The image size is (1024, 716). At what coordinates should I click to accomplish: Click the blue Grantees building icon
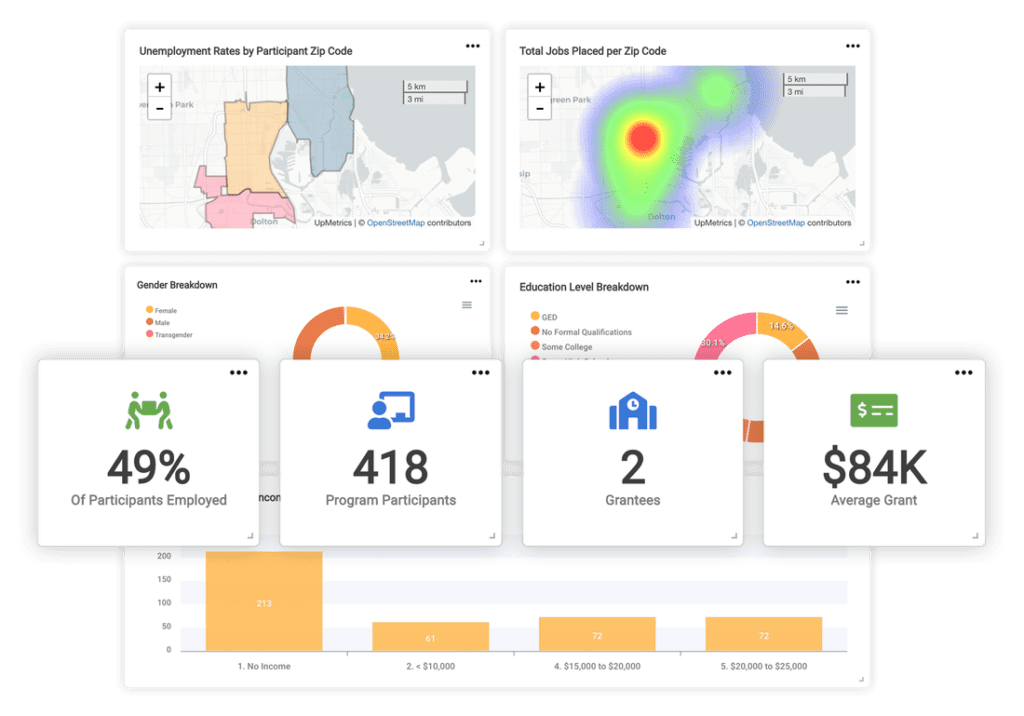click(633, 410)
